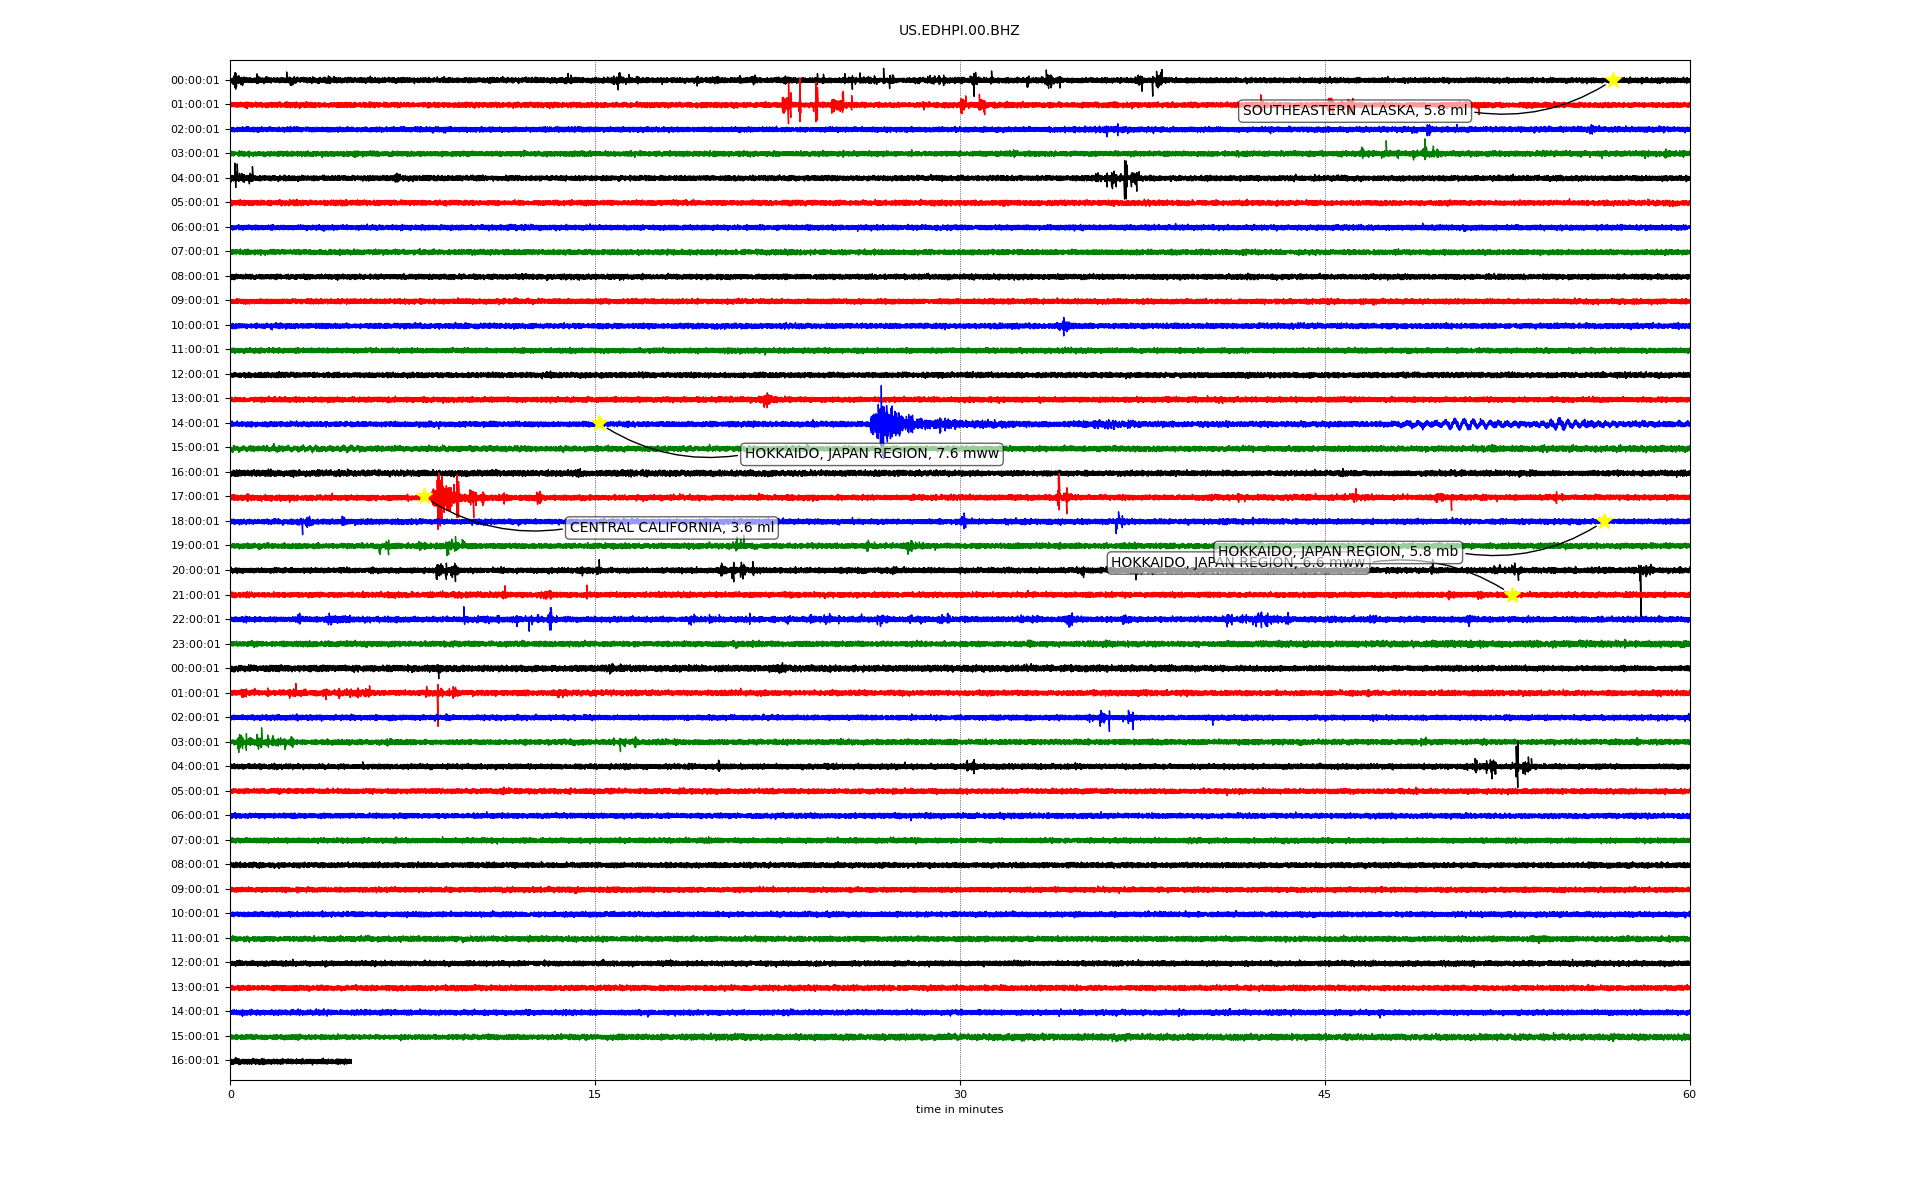
Task: Click the 45 minute x-axis tick label
Action: pos(1325,1095)
